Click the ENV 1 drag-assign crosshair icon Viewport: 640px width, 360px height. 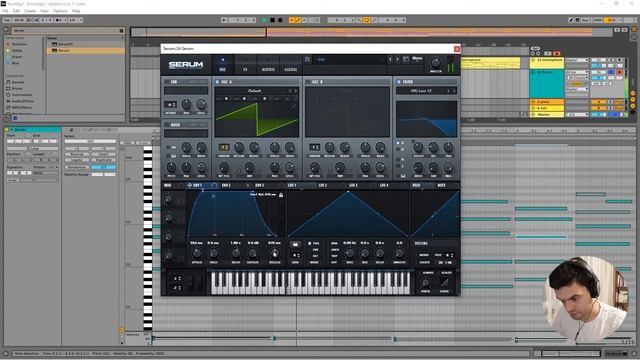[189, 185]
